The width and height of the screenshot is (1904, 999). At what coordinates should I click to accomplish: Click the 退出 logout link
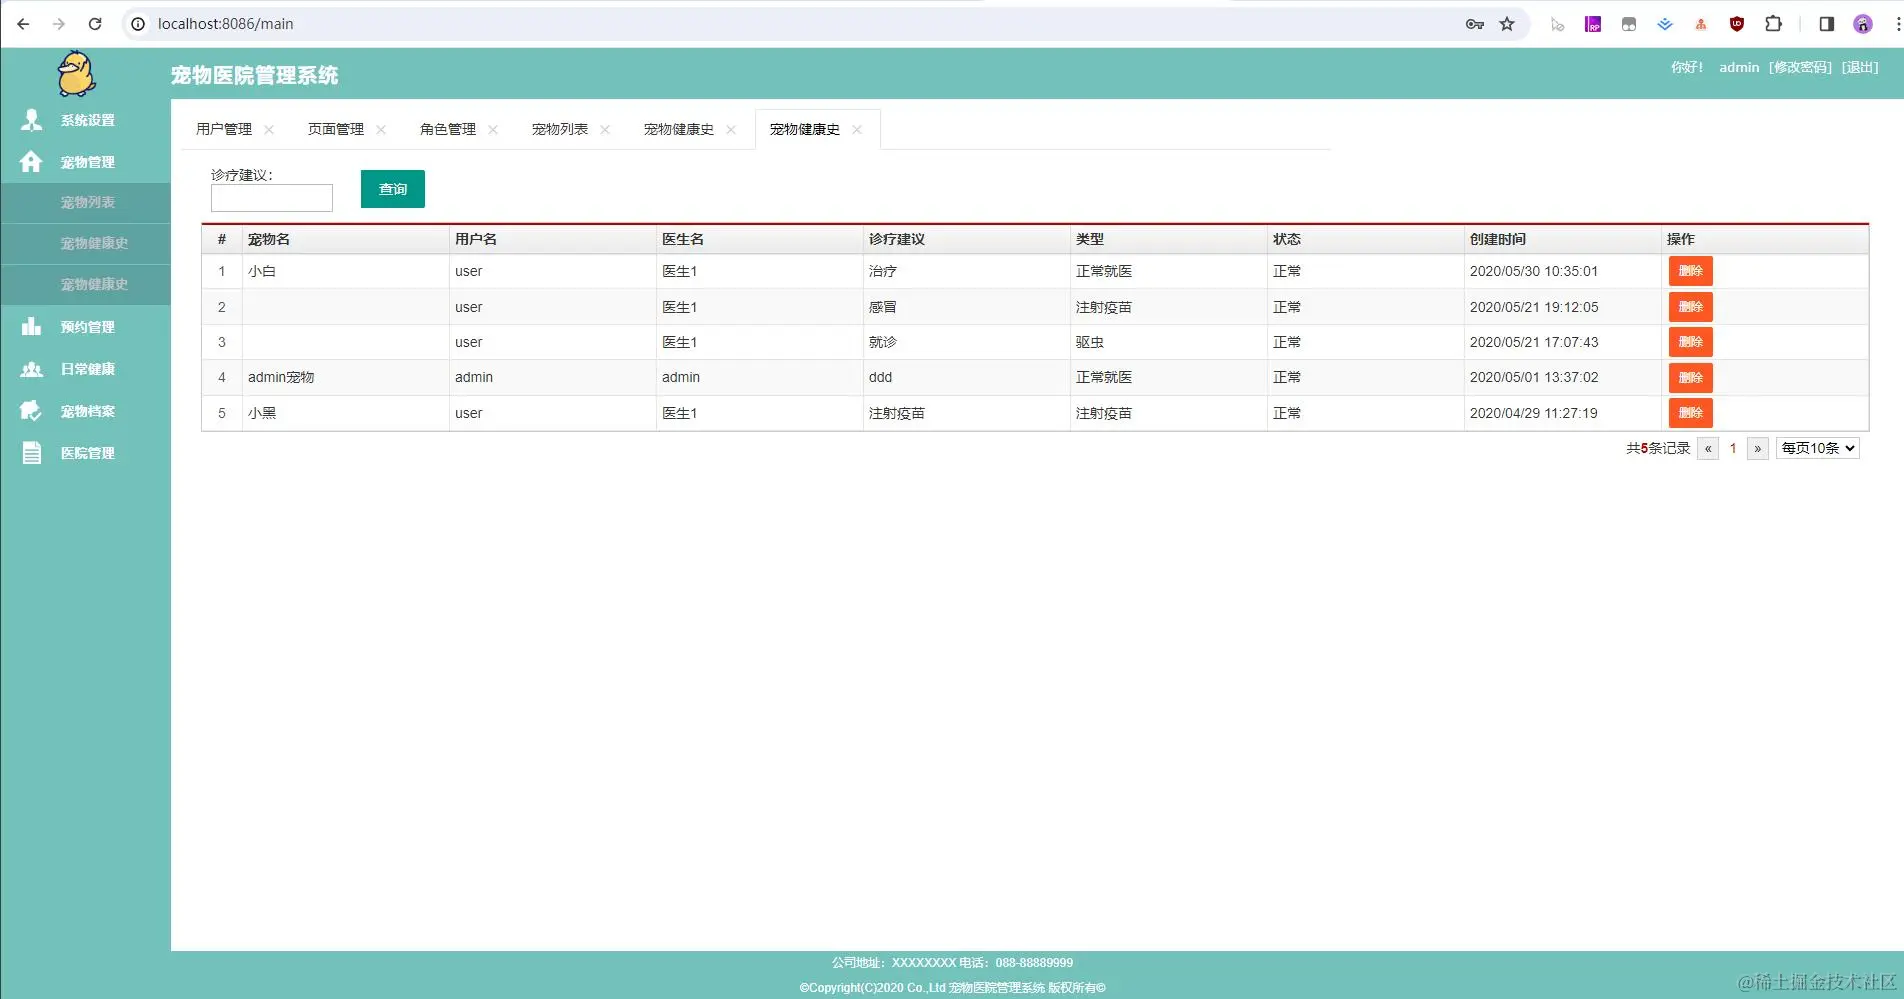point(1860,67)
